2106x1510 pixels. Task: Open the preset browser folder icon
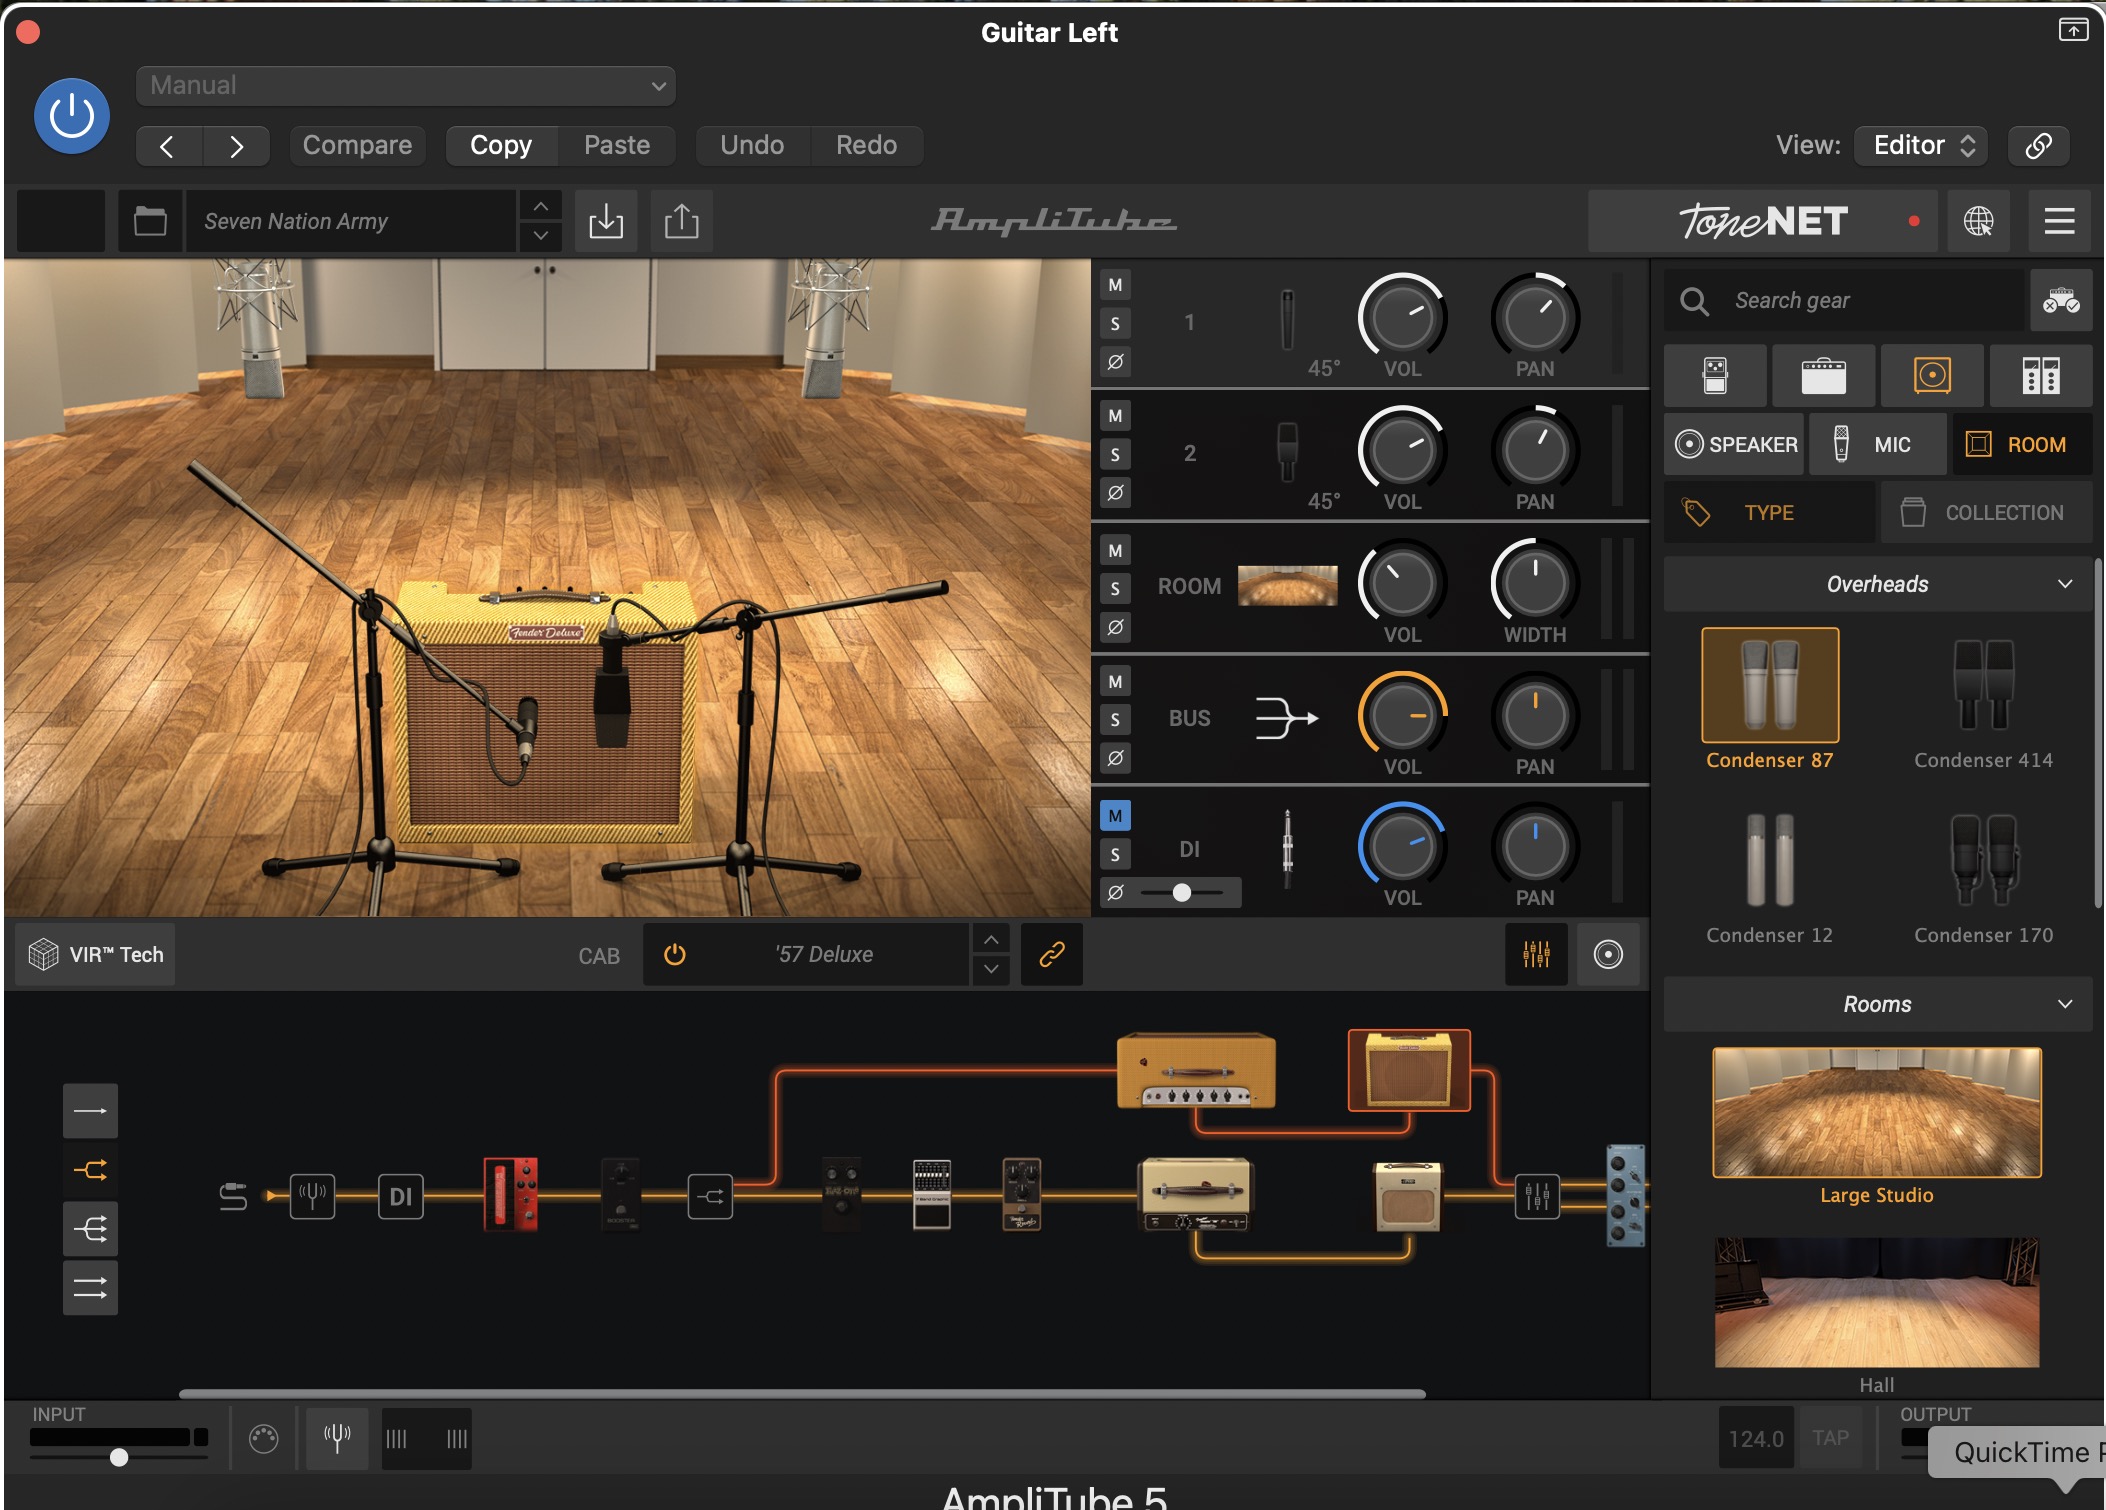click(150, 221)
